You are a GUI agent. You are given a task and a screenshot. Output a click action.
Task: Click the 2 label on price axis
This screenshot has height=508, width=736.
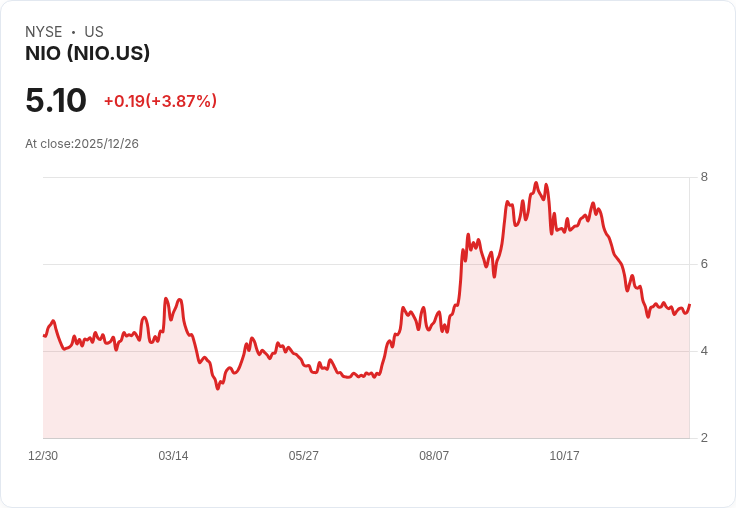[x=704, y=438]
